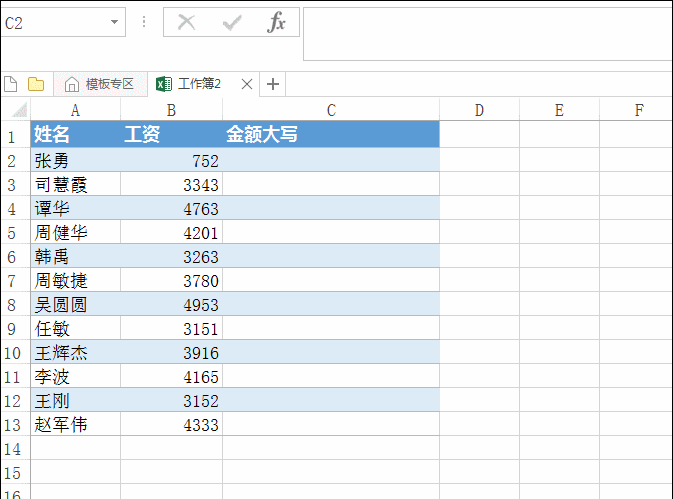
Task: Select the cell containing 王刚
Action: click(x=76, y=400)
